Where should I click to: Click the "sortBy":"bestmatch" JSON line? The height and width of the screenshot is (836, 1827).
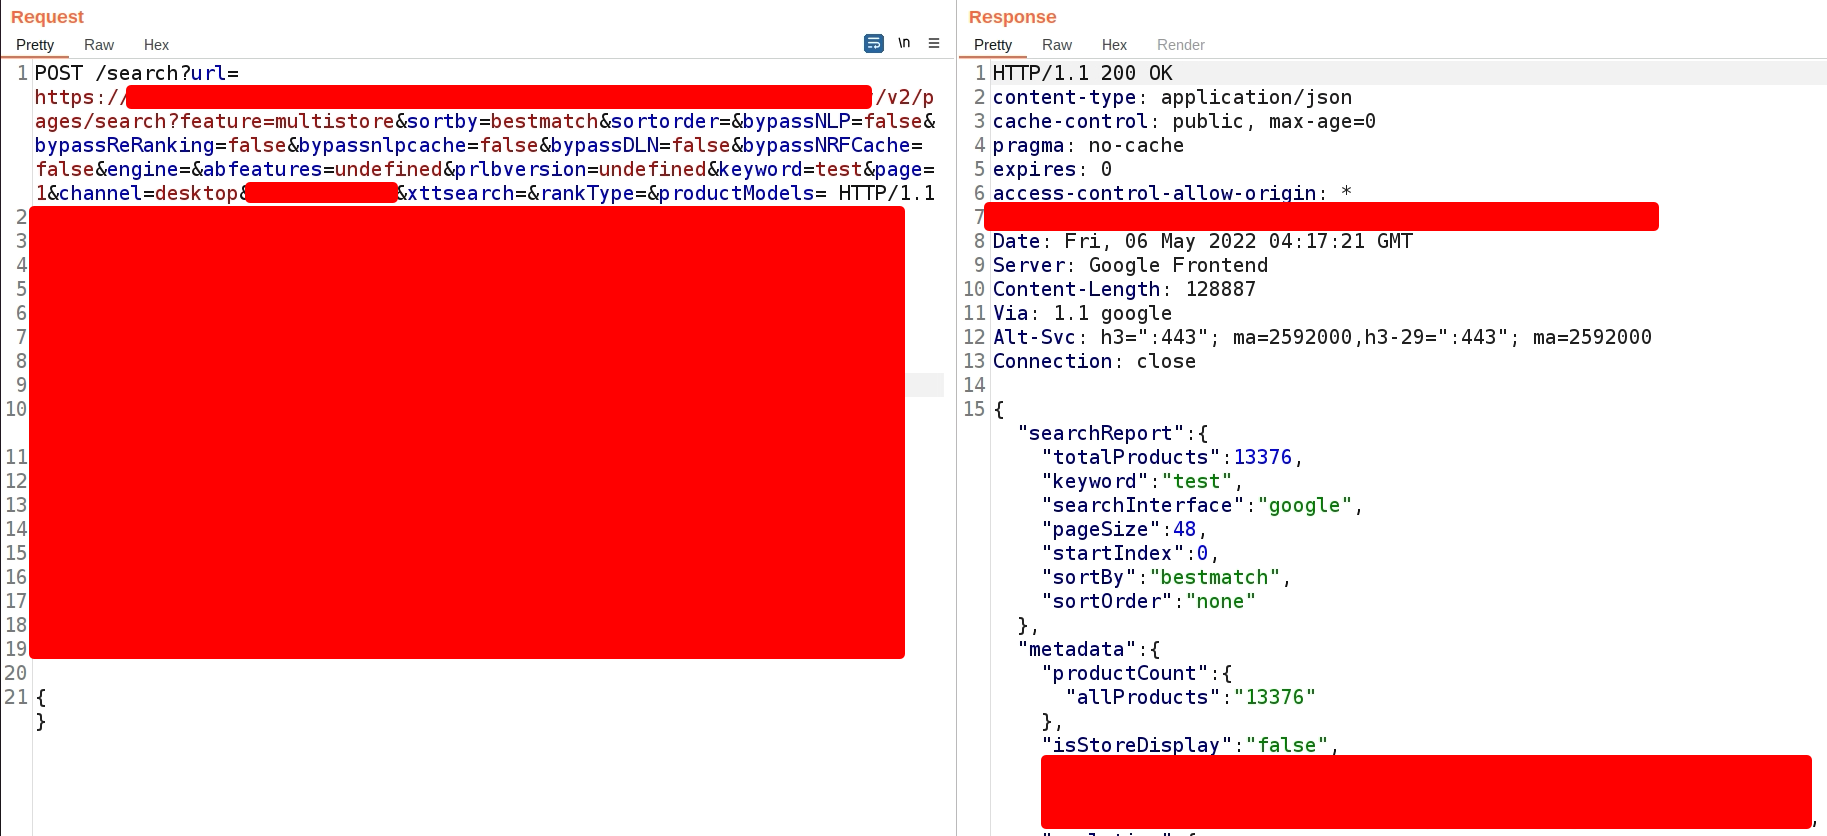click(1167, 577)
